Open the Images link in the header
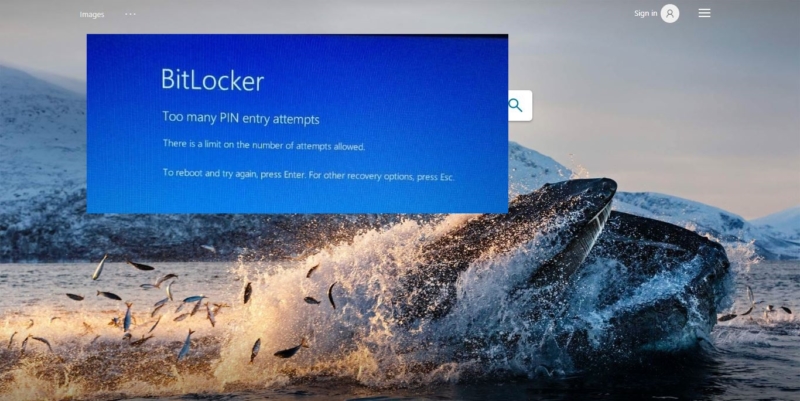The height and width of the screenshot is (401, 800). click(x=92, y=14)
